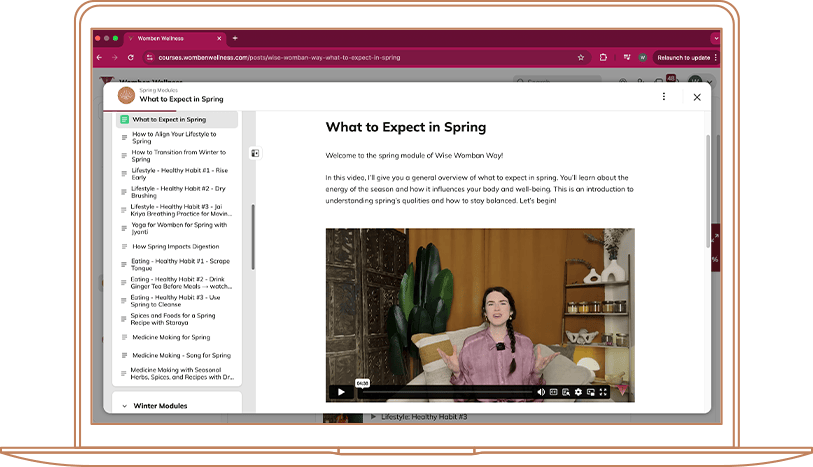Click the Lifestyle: Healthy Habit #3 thumbnail behind modal
This screenshot has height=467, width=813.
pyautogui.click(x=343, y=418)
